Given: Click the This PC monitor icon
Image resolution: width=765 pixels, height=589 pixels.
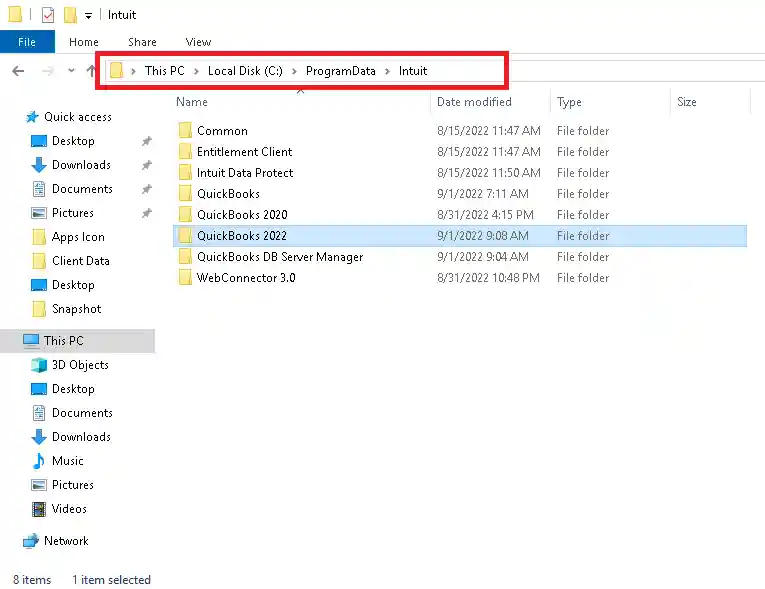Looking at the screenshot, I should [x=31, y=340].
